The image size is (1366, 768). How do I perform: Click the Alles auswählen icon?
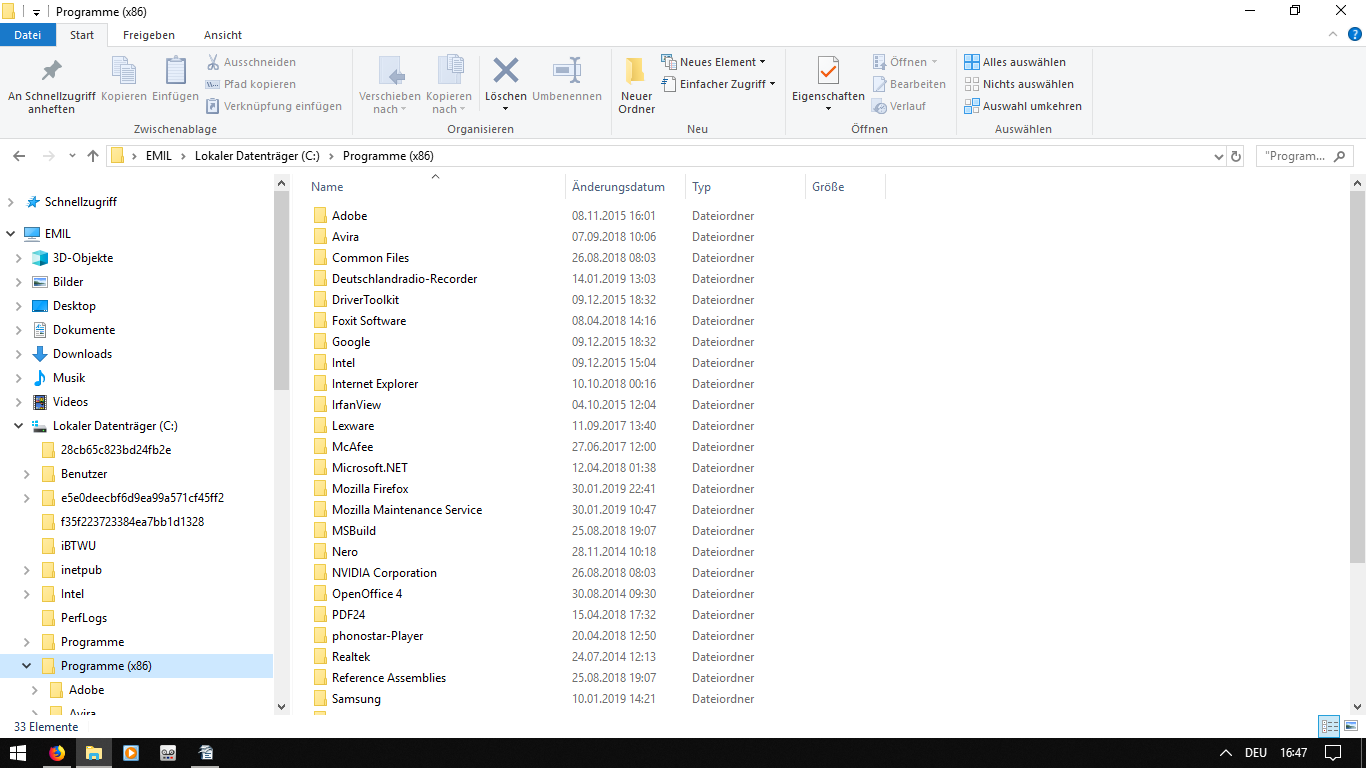pyautogui.click(x=971, y=62)
